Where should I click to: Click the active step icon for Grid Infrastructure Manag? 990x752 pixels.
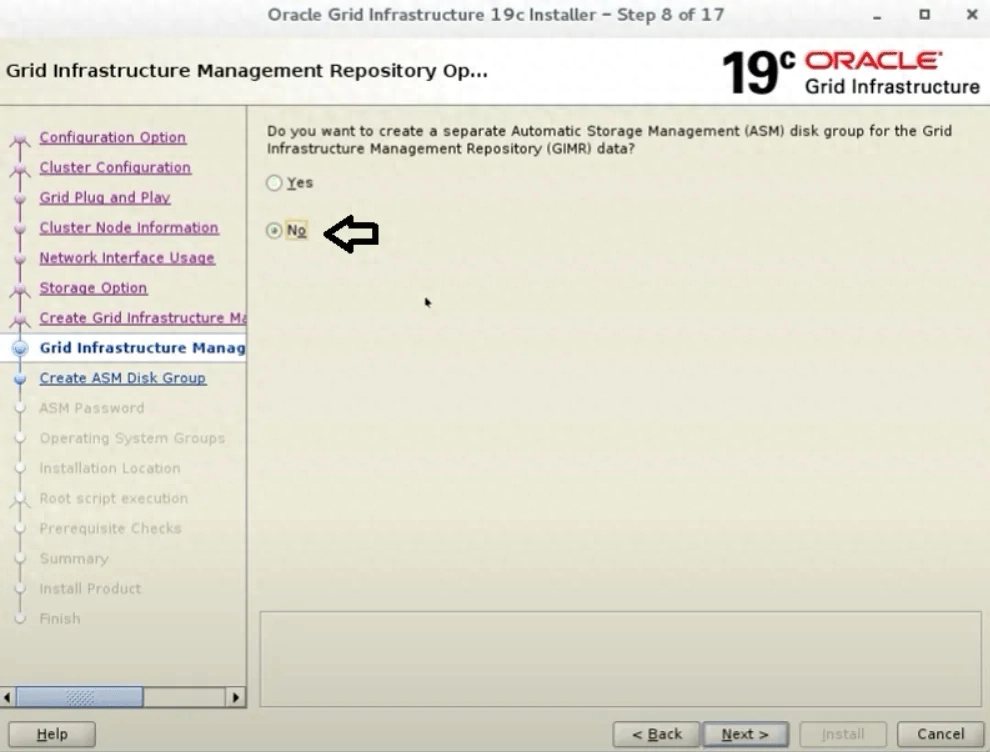(x=22, y=347)
